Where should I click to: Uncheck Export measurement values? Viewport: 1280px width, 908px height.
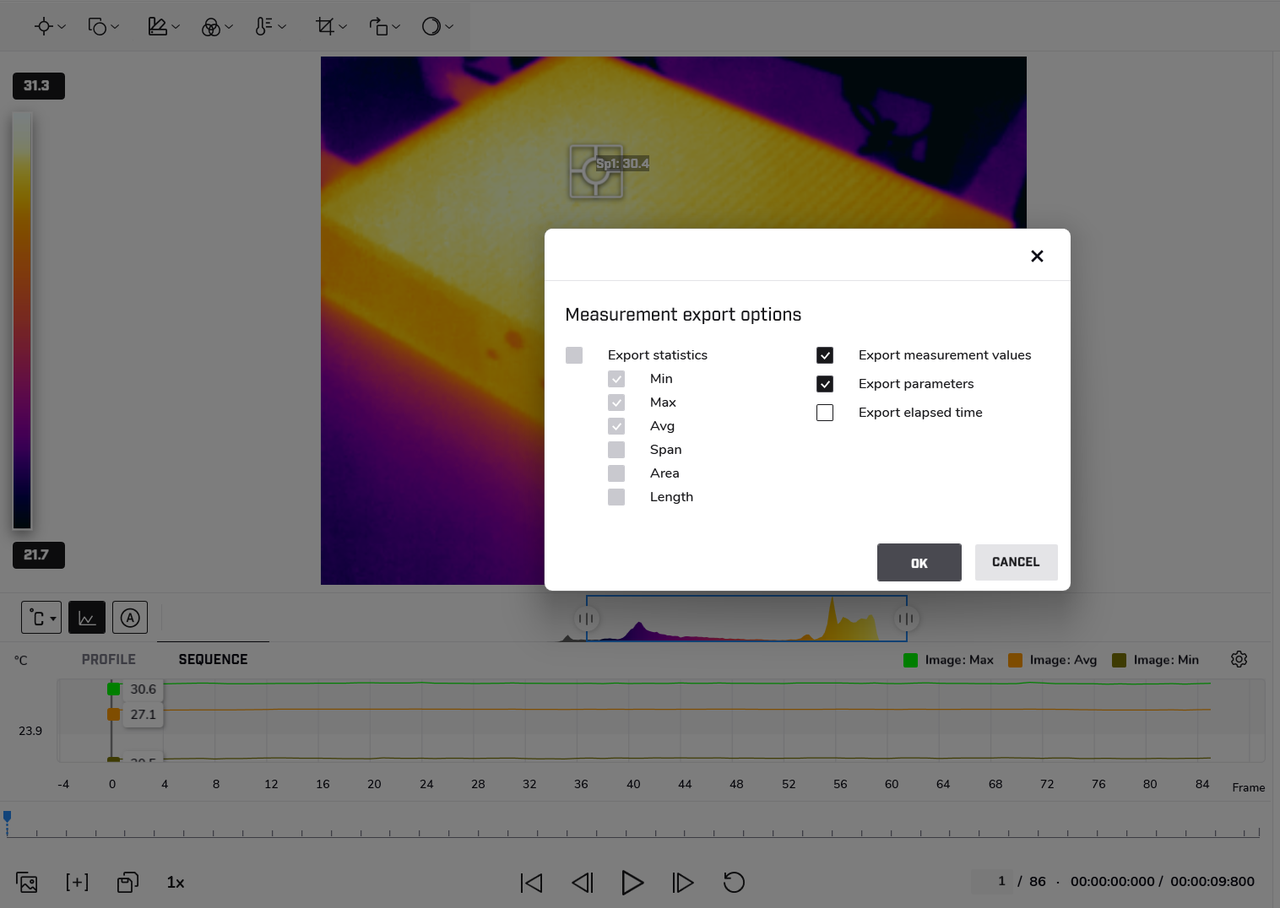tap(825, 356)
